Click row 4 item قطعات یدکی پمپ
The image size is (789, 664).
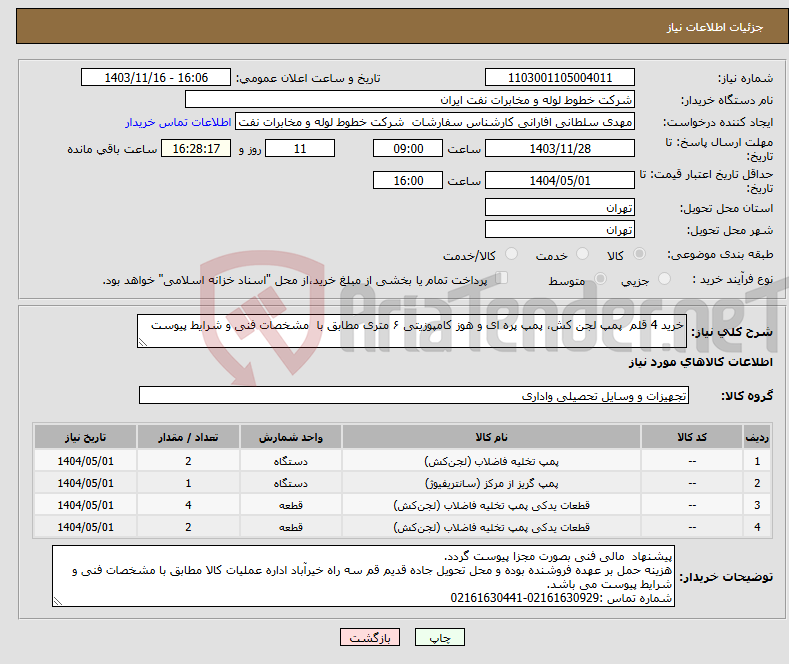point(491,527)
